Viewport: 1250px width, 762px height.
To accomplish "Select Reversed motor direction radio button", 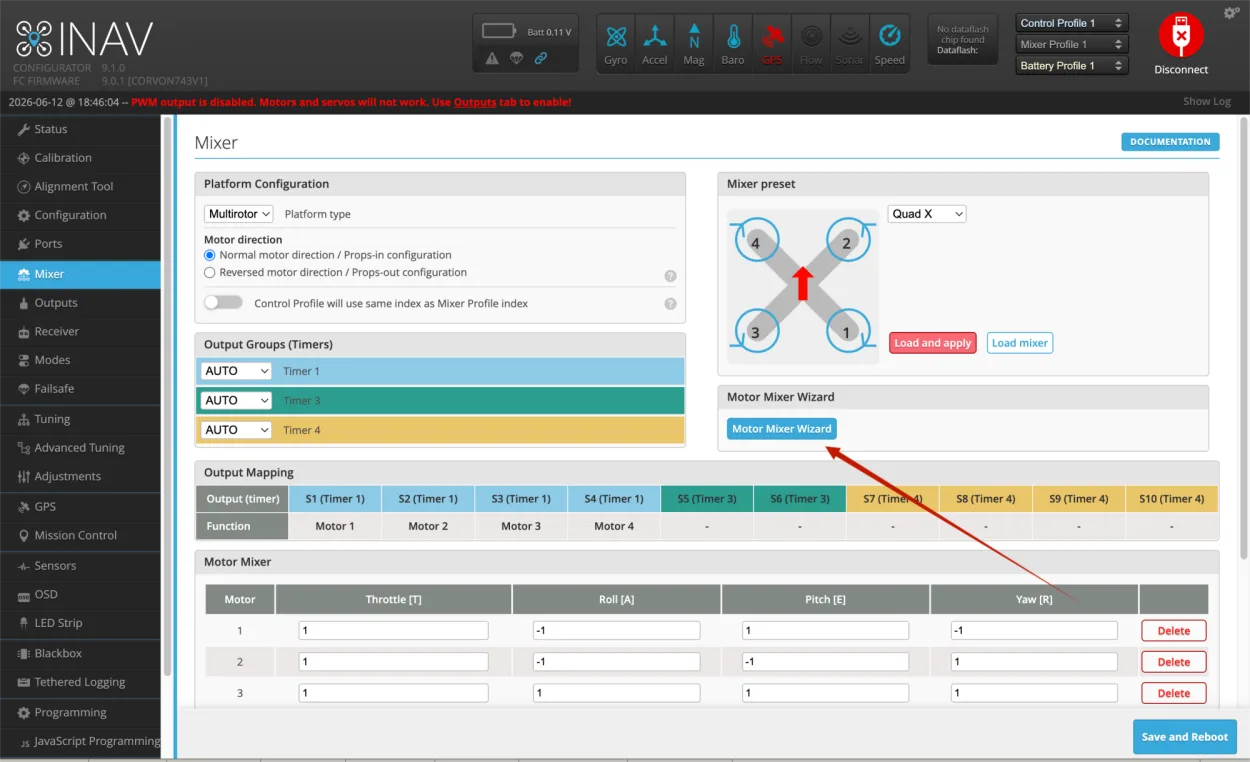I will tap(210, 272).
